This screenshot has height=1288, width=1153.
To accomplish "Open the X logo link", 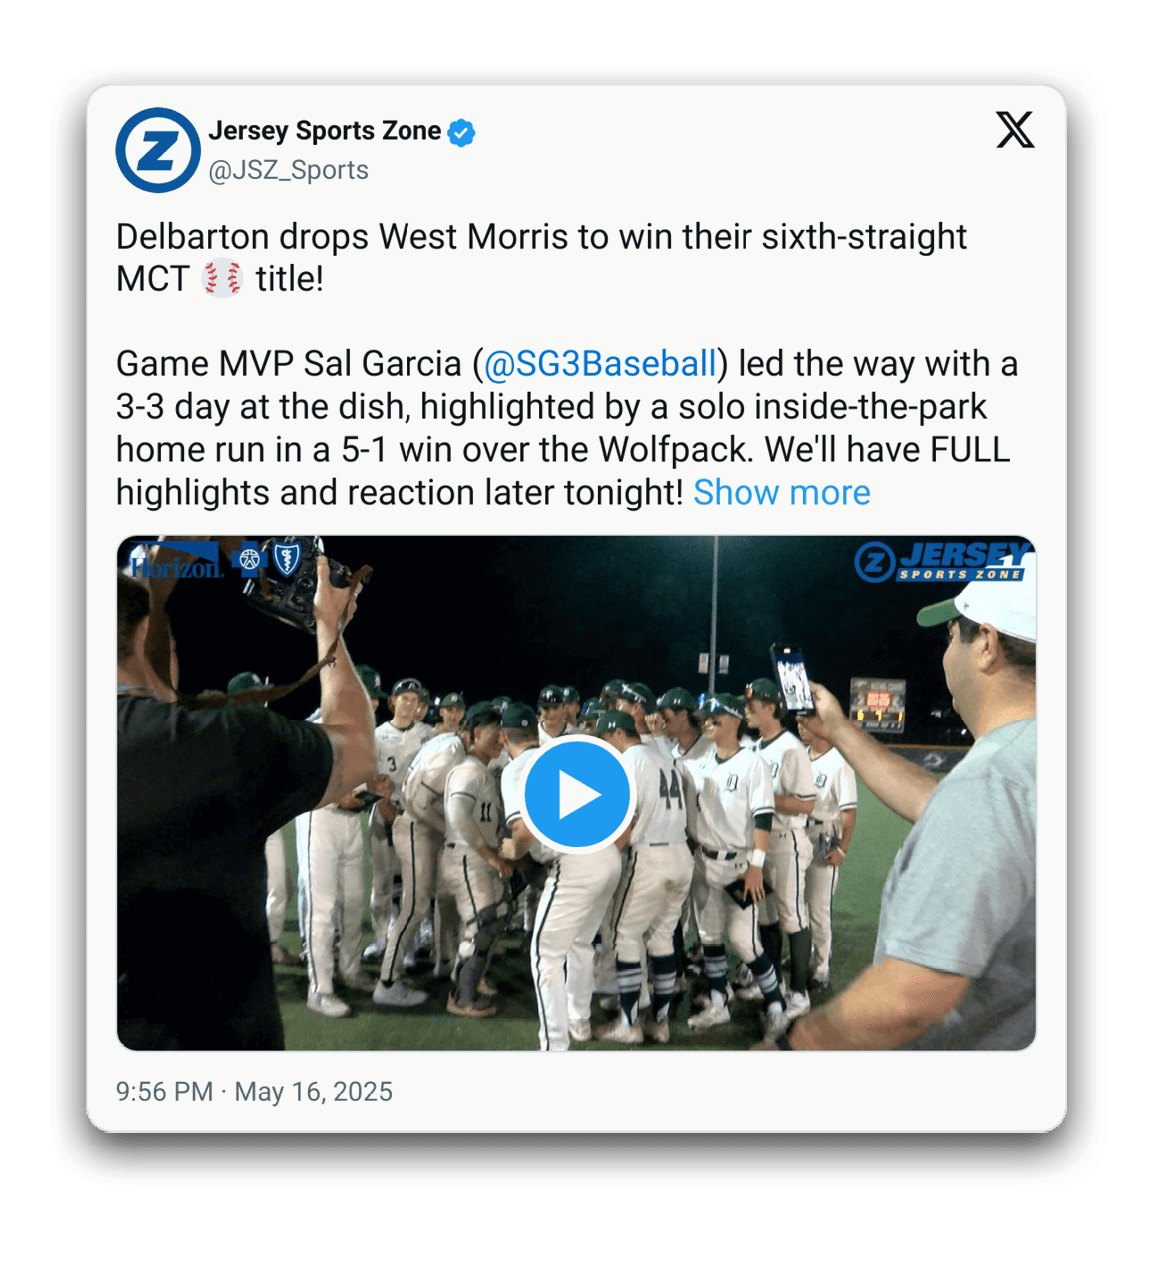I will (x=1015, y=130).
